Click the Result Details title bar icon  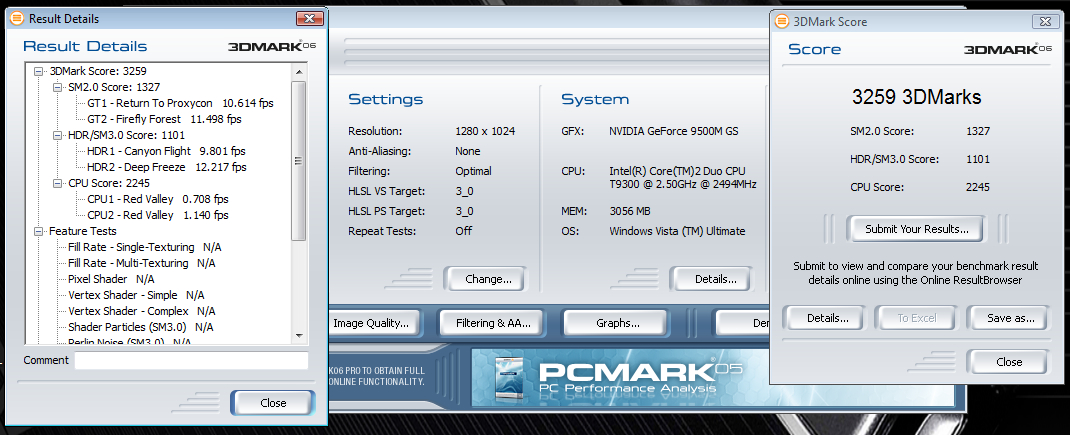(x=15, y=19)
